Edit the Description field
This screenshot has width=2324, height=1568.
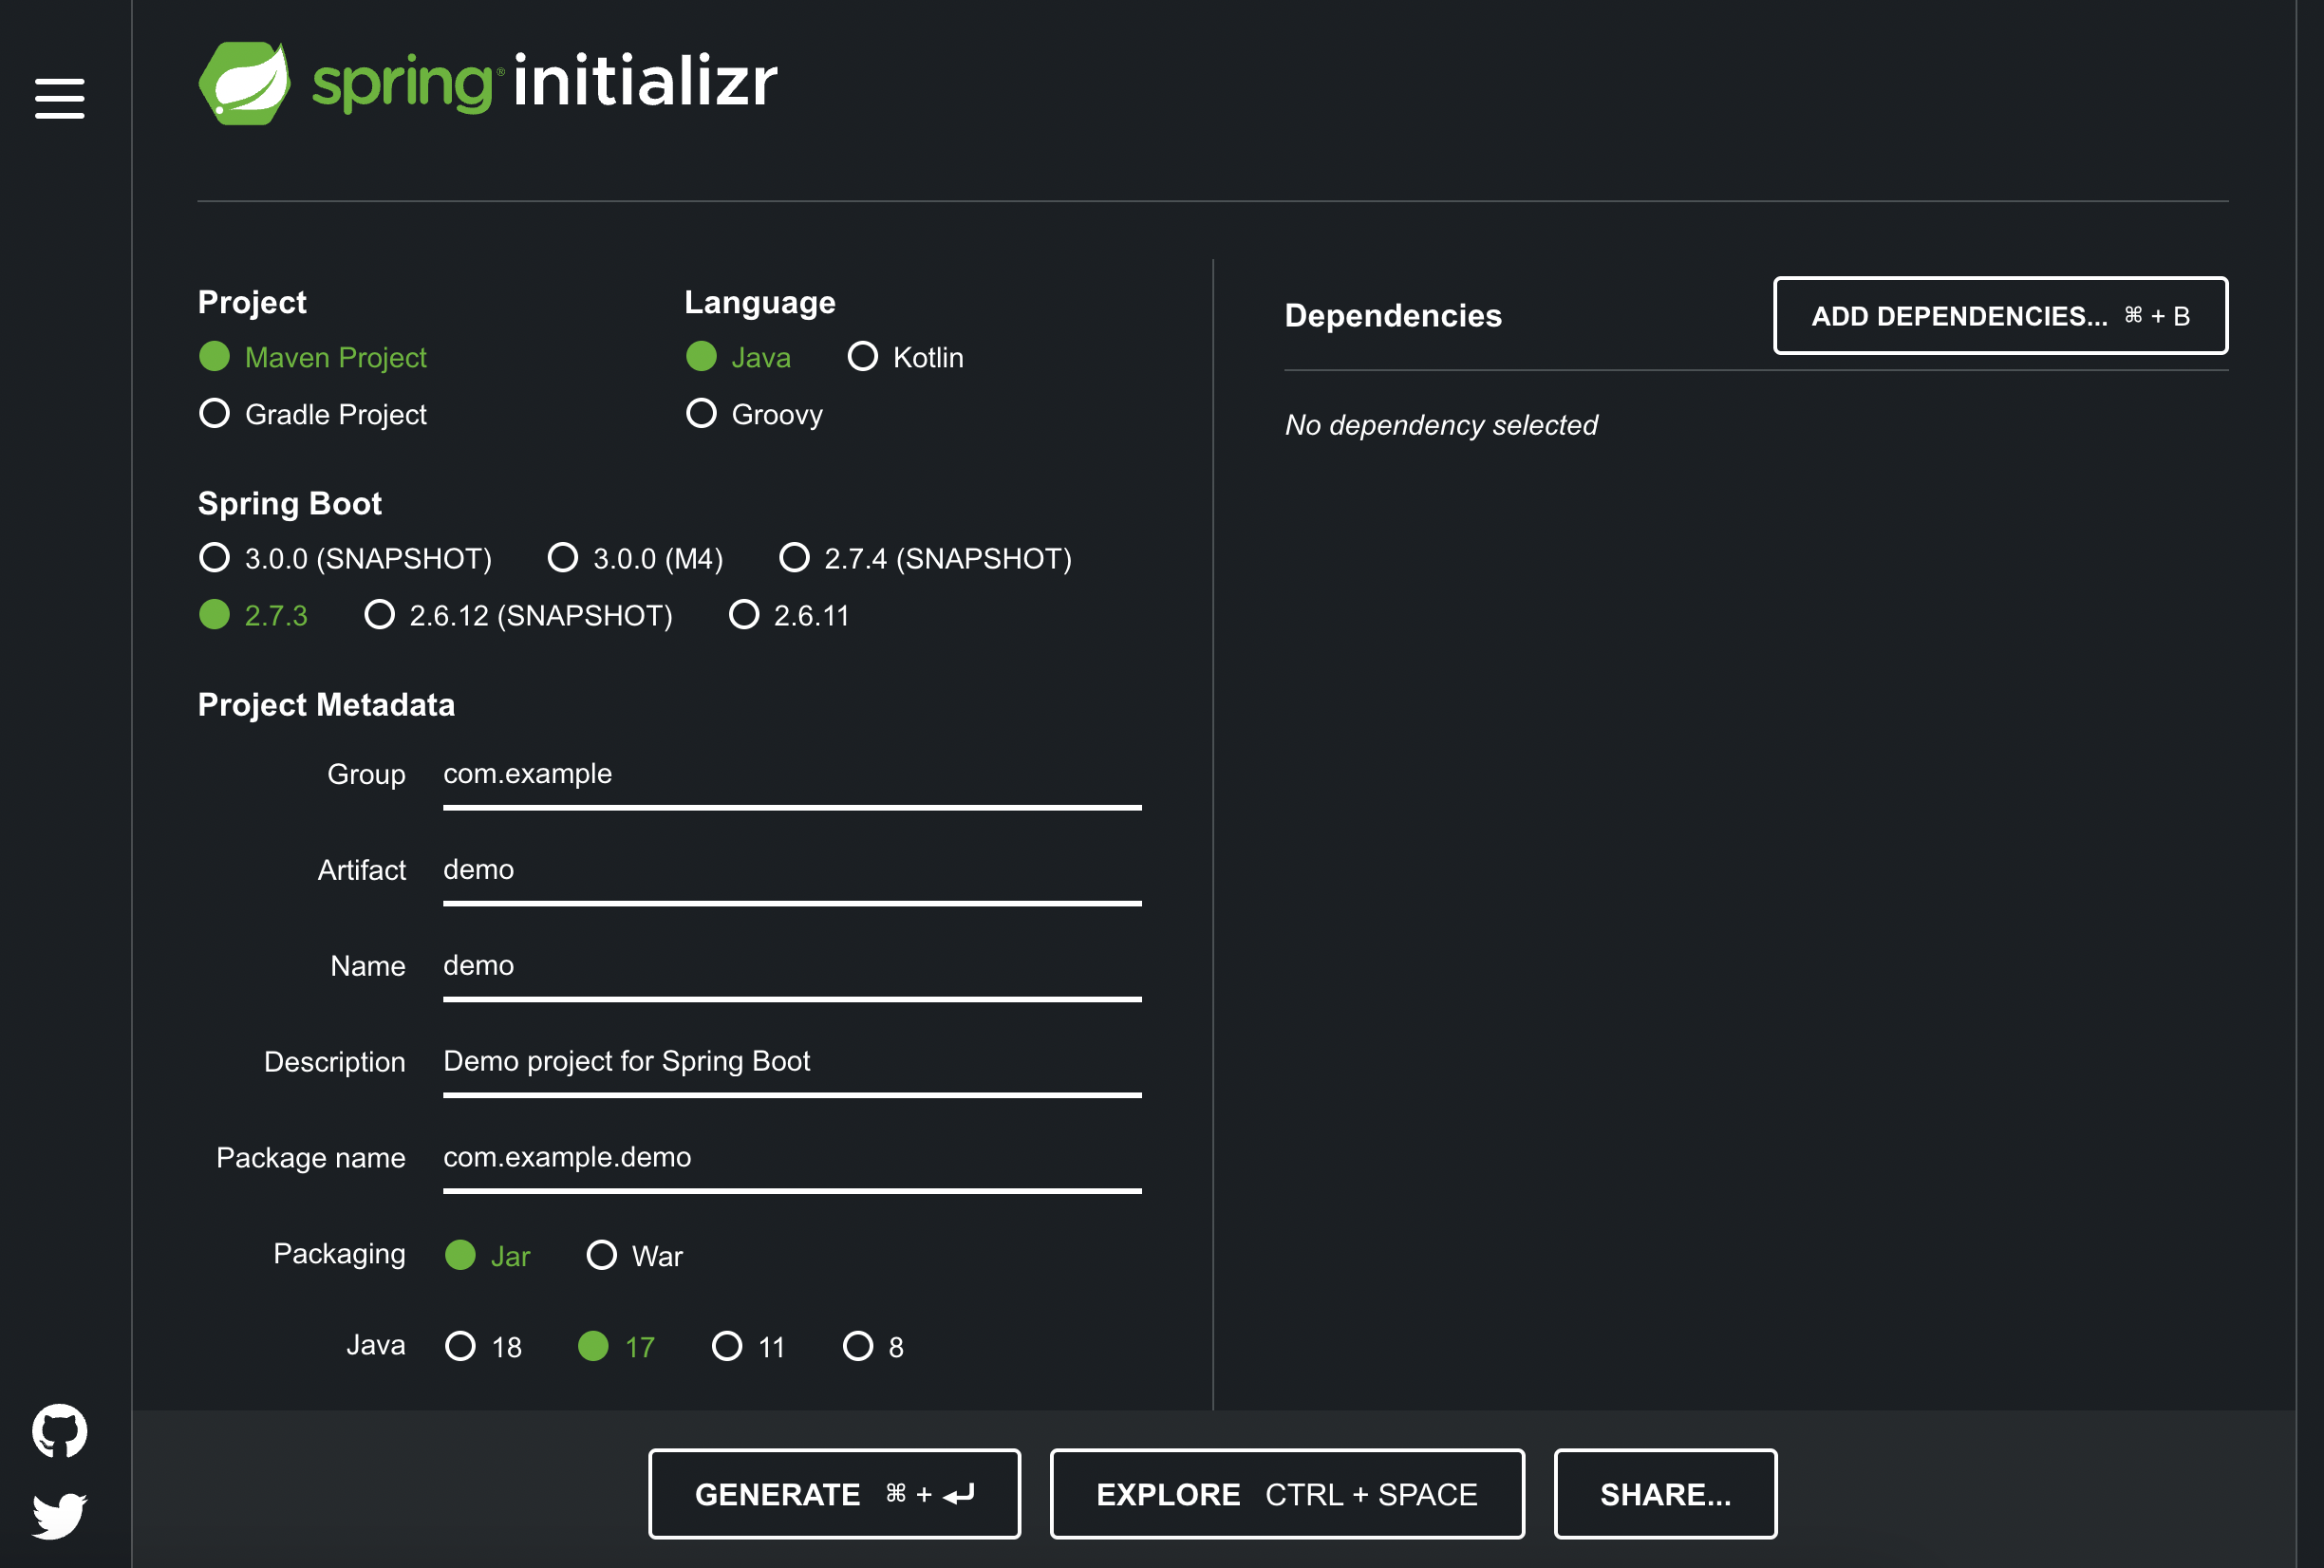tap(791, 1061)
